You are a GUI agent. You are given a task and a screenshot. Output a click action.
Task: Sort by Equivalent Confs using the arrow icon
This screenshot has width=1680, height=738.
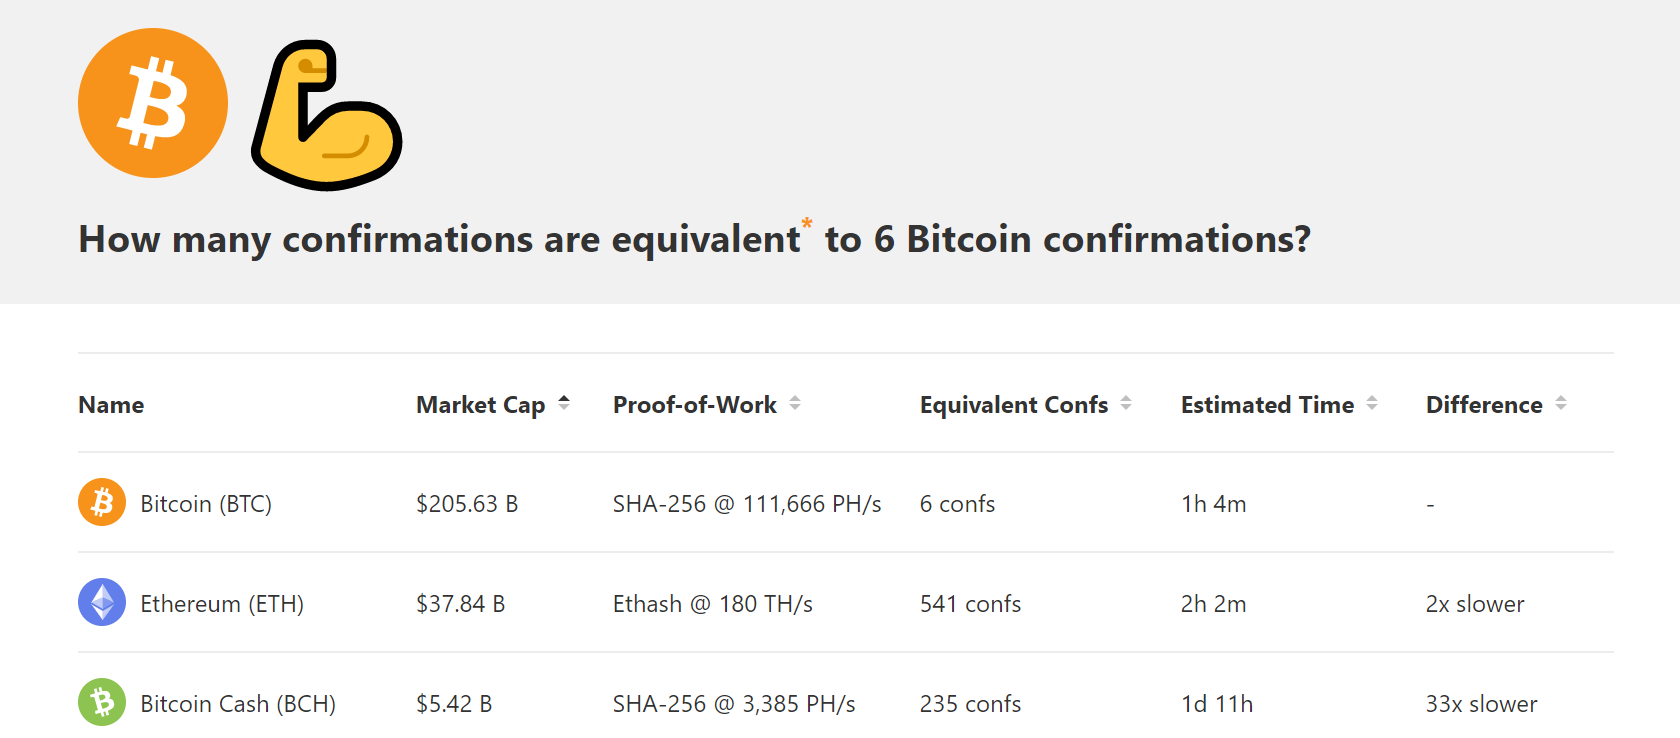coord(1126,403)
